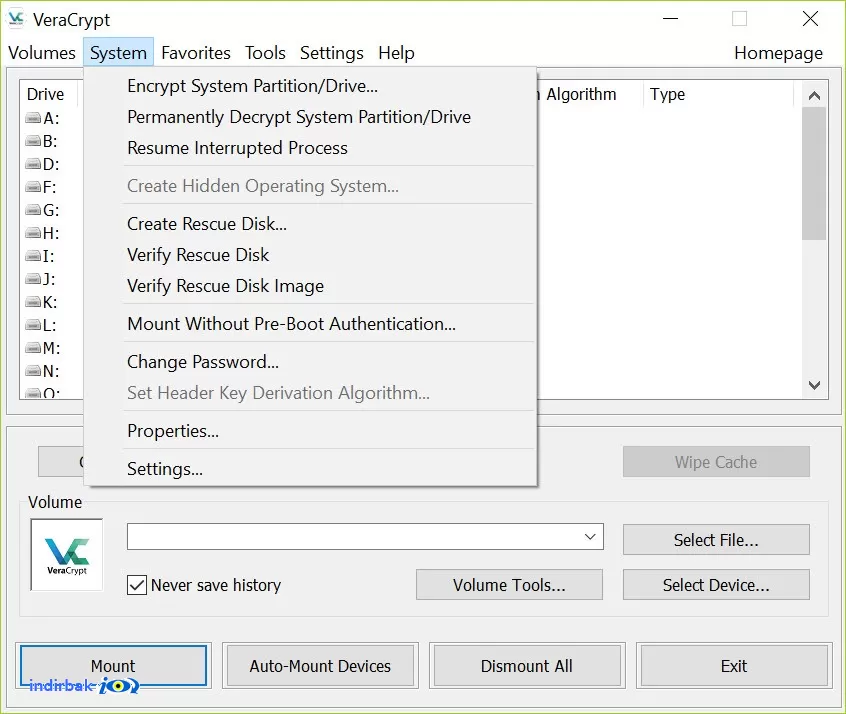846x714 pixels.
Task: Choose Change Password... in System menu
Action: click(x=311, y=362)
